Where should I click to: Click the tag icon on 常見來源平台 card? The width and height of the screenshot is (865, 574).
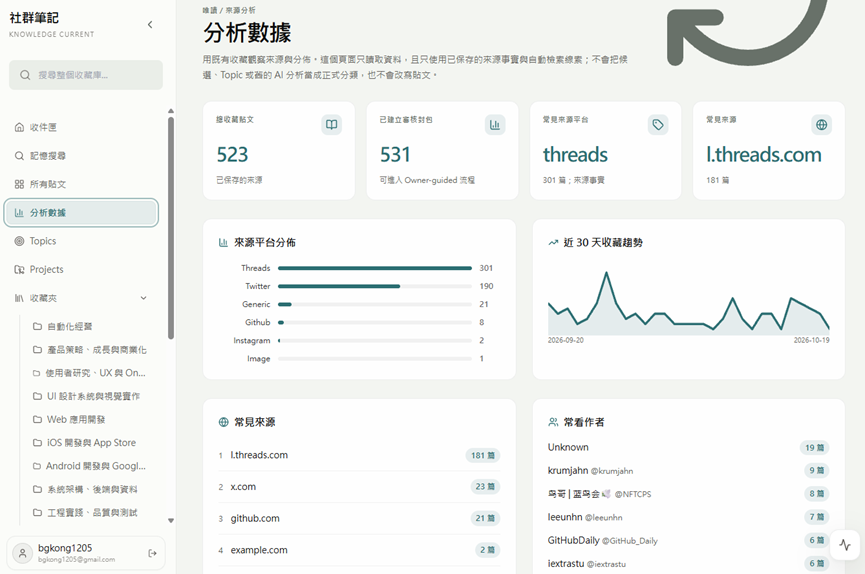pos(658,125)
